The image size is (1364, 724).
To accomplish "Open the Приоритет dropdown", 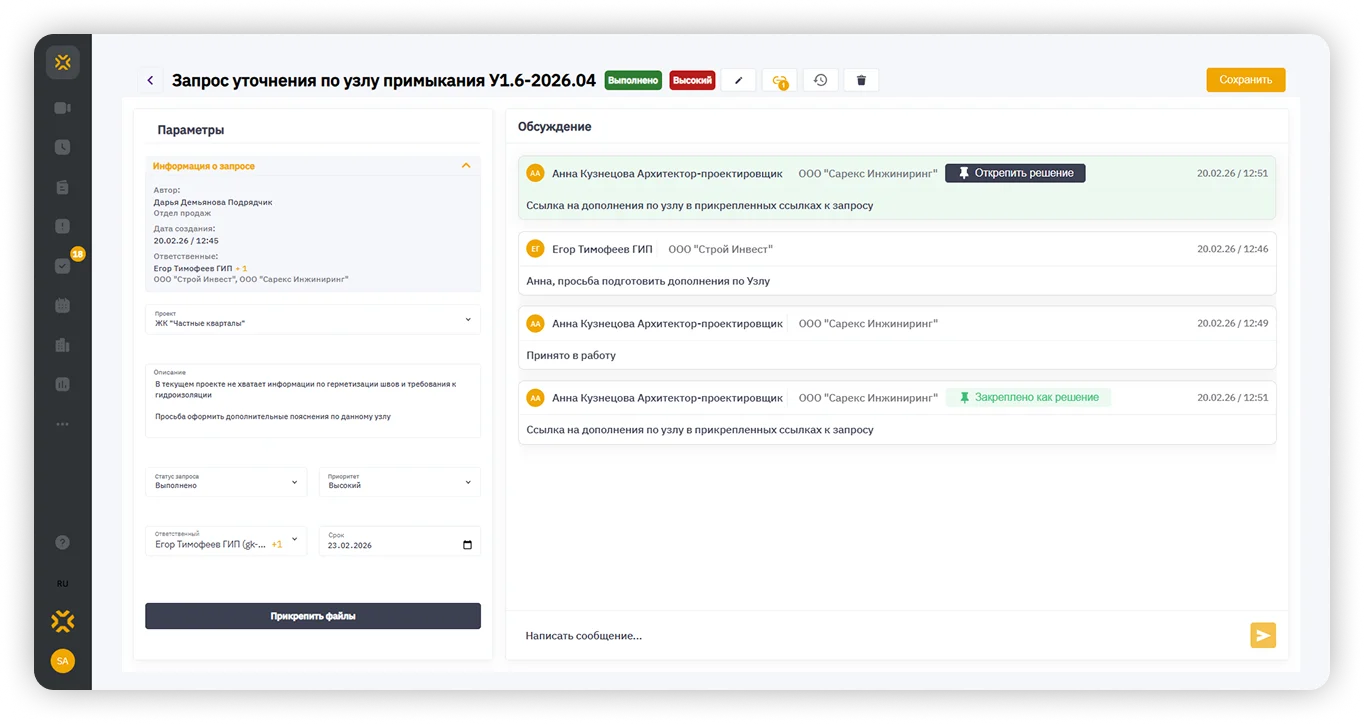I will (400, 482).
